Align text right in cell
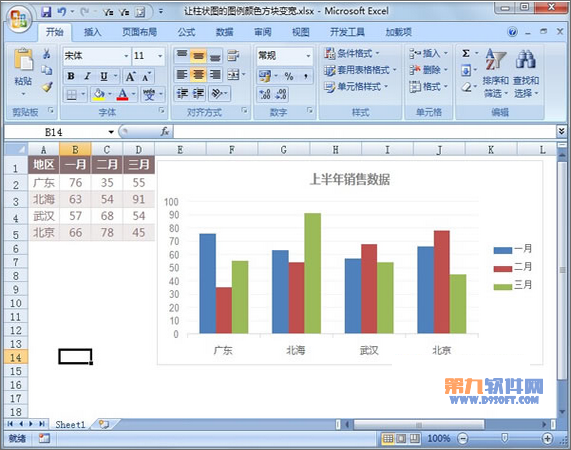 [x=215, y=75]
